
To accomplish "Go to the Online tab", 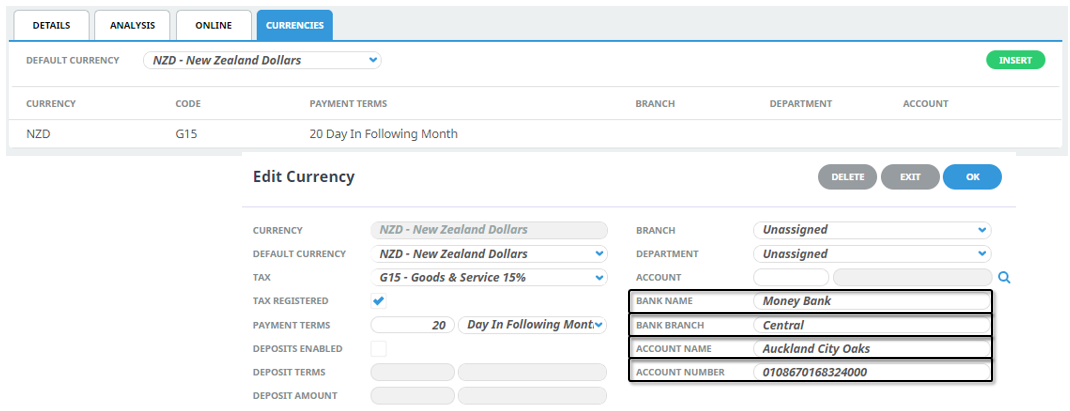I will pos(212,25).
